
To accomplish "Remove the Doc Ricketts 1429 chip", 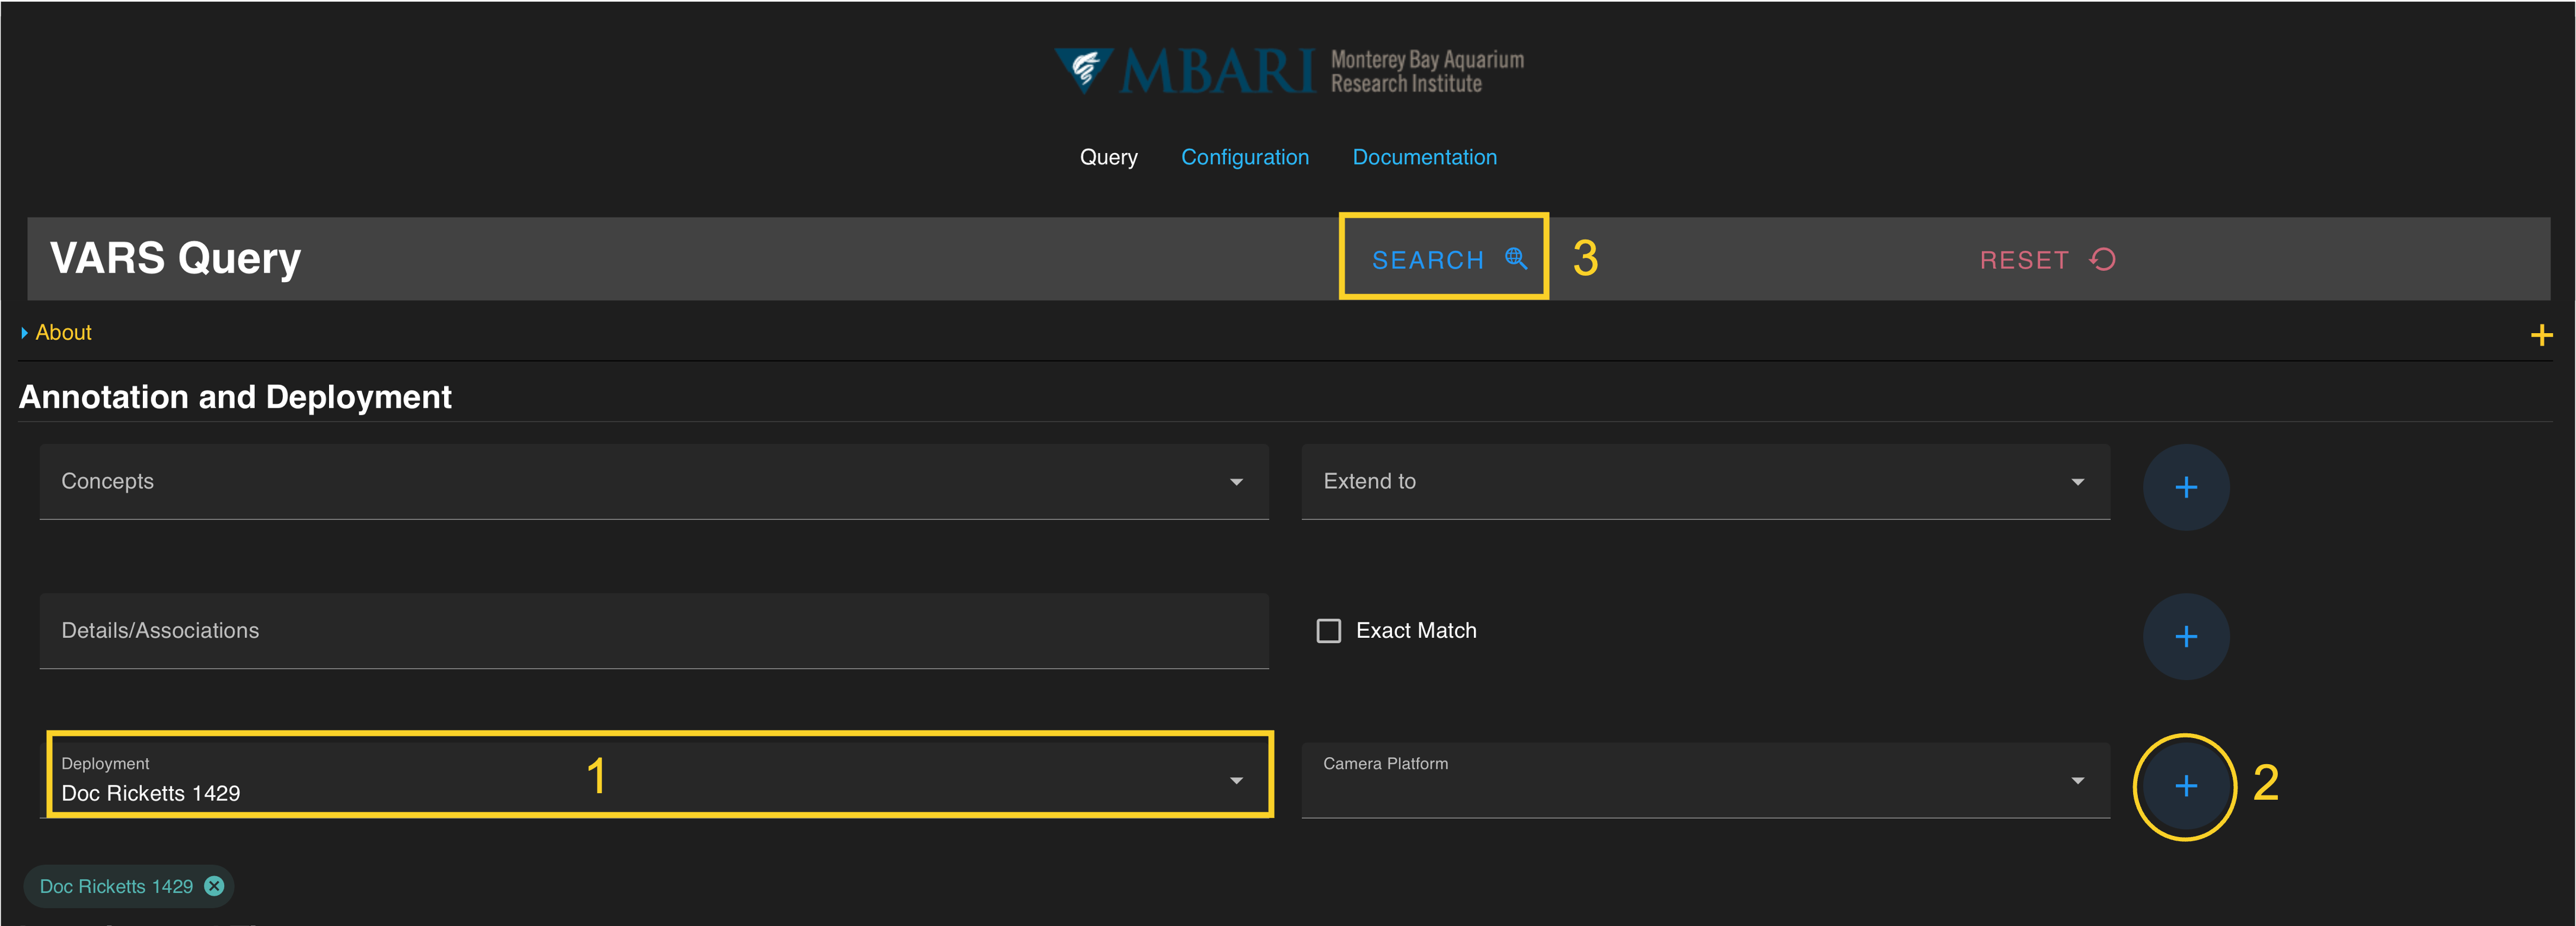I will point(214,886).
